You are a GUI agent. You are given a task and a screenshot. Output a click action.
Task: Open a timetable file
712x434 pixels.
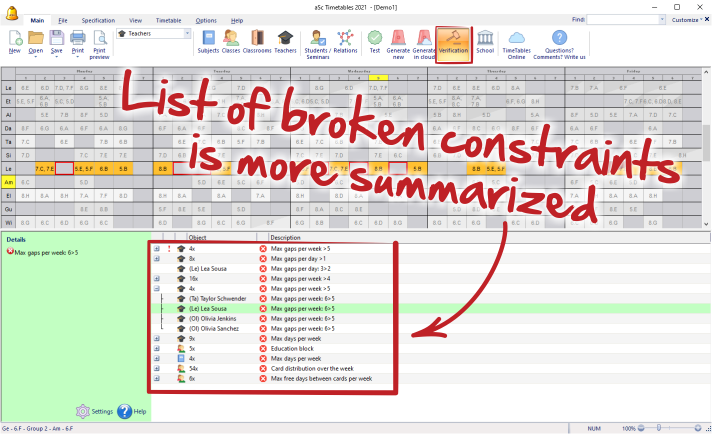click(x=35, y=43)
